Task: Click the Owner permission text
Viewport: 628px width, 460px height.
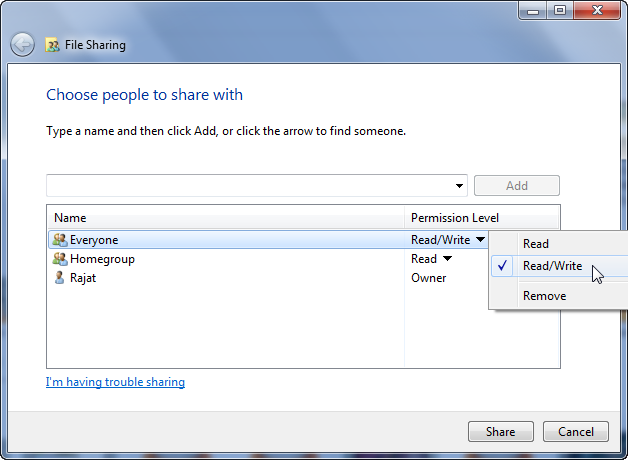Action: pos(429,278)
